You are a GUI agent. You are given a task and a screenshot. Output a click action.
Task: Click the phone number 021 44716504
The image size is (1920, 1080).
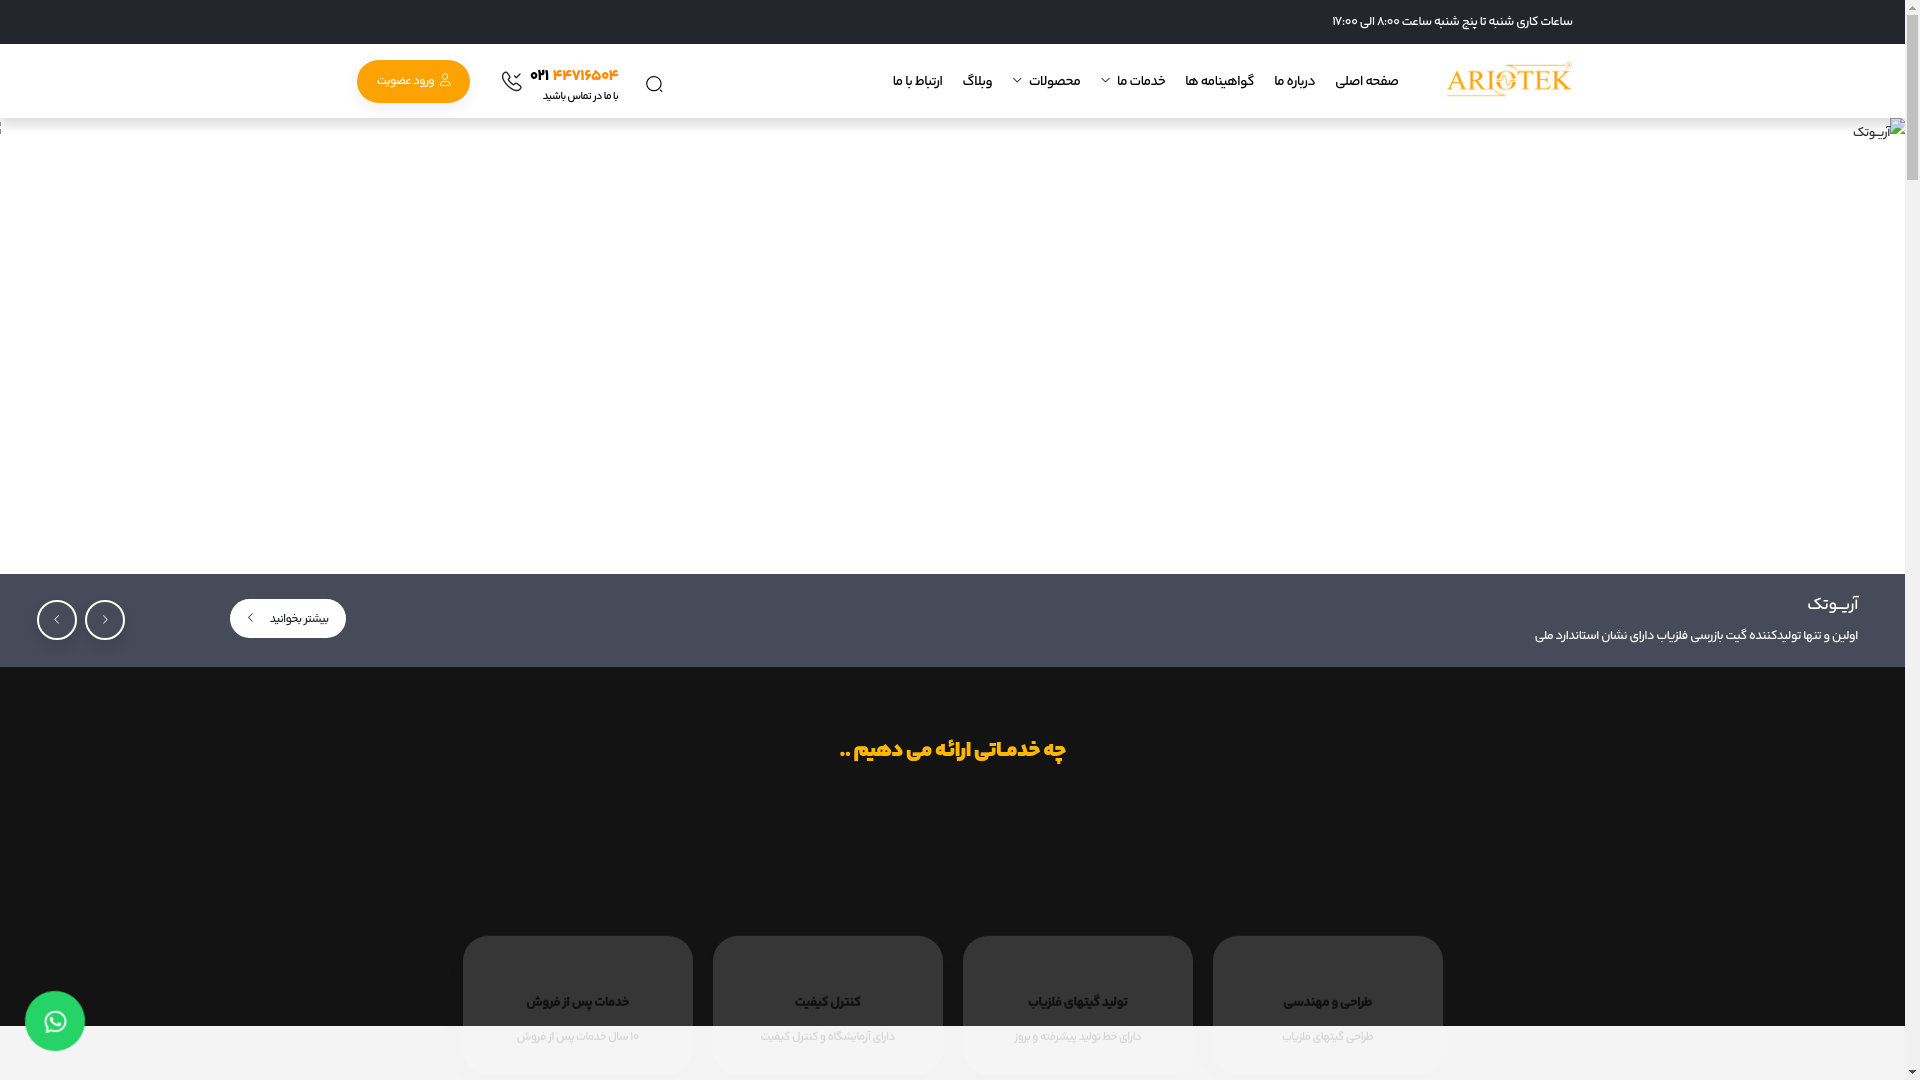click(x=574, y=75)
